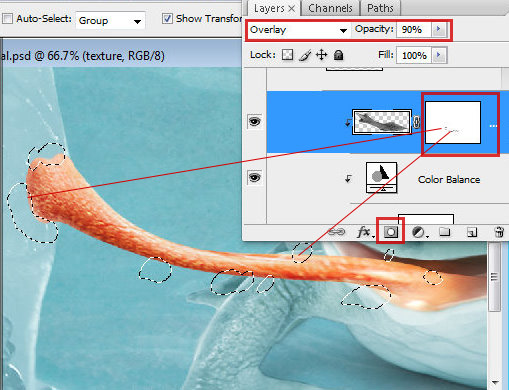
Task: Create new adjustment layer icon
Action: (419, 232)
